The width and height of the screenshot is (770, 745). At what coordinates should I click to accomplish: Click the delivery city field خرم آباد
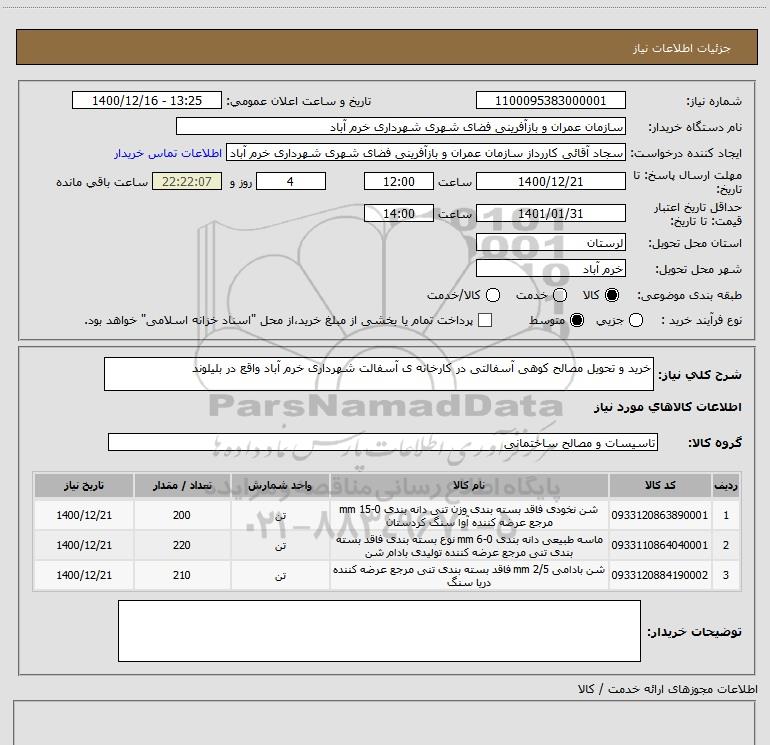tap(550, 269)
